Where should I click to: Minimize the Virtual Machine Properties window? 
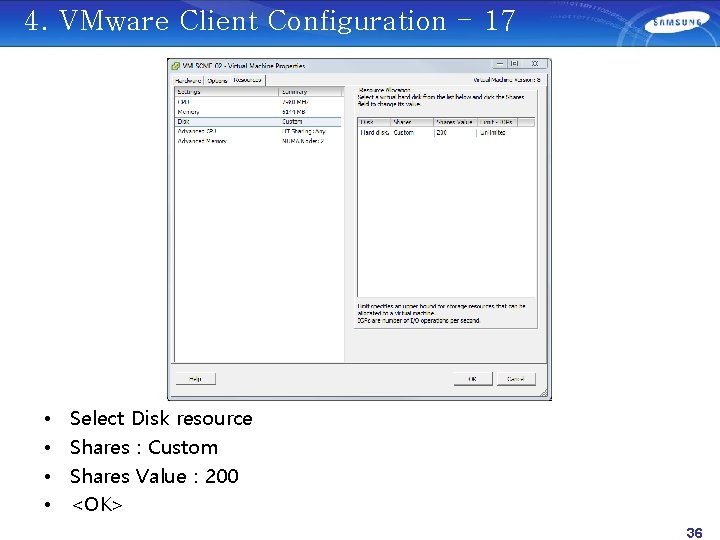click(x=500, y=64)
